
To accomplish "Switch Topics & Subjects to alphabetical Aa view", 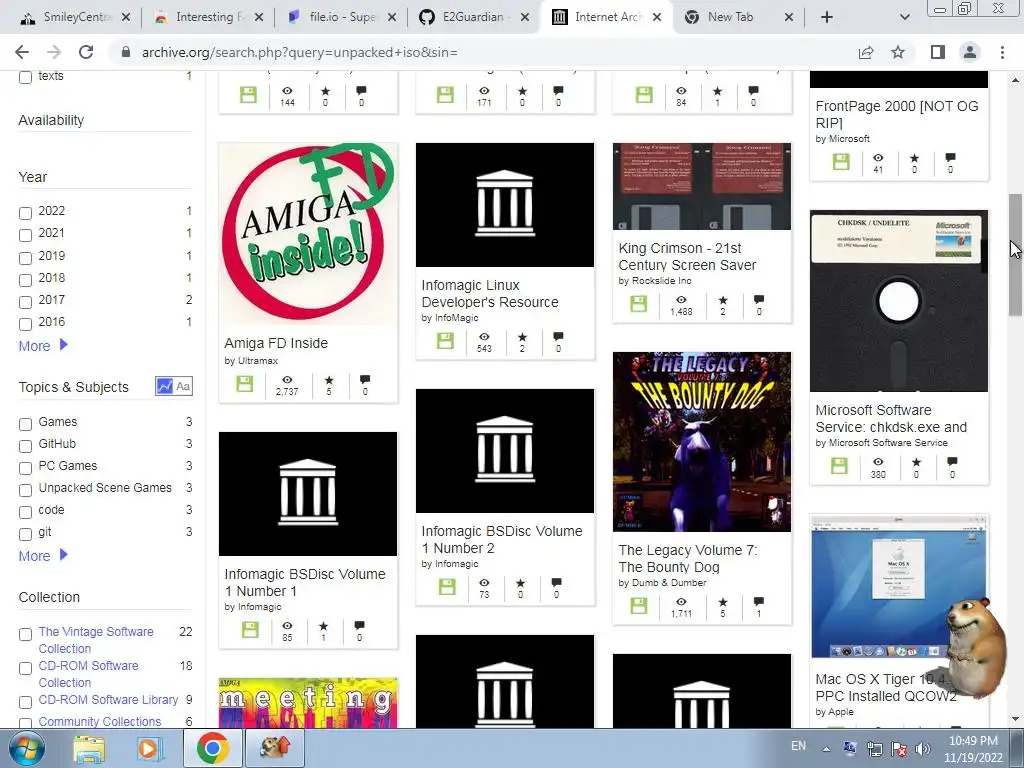I will [x=184, y=386].
